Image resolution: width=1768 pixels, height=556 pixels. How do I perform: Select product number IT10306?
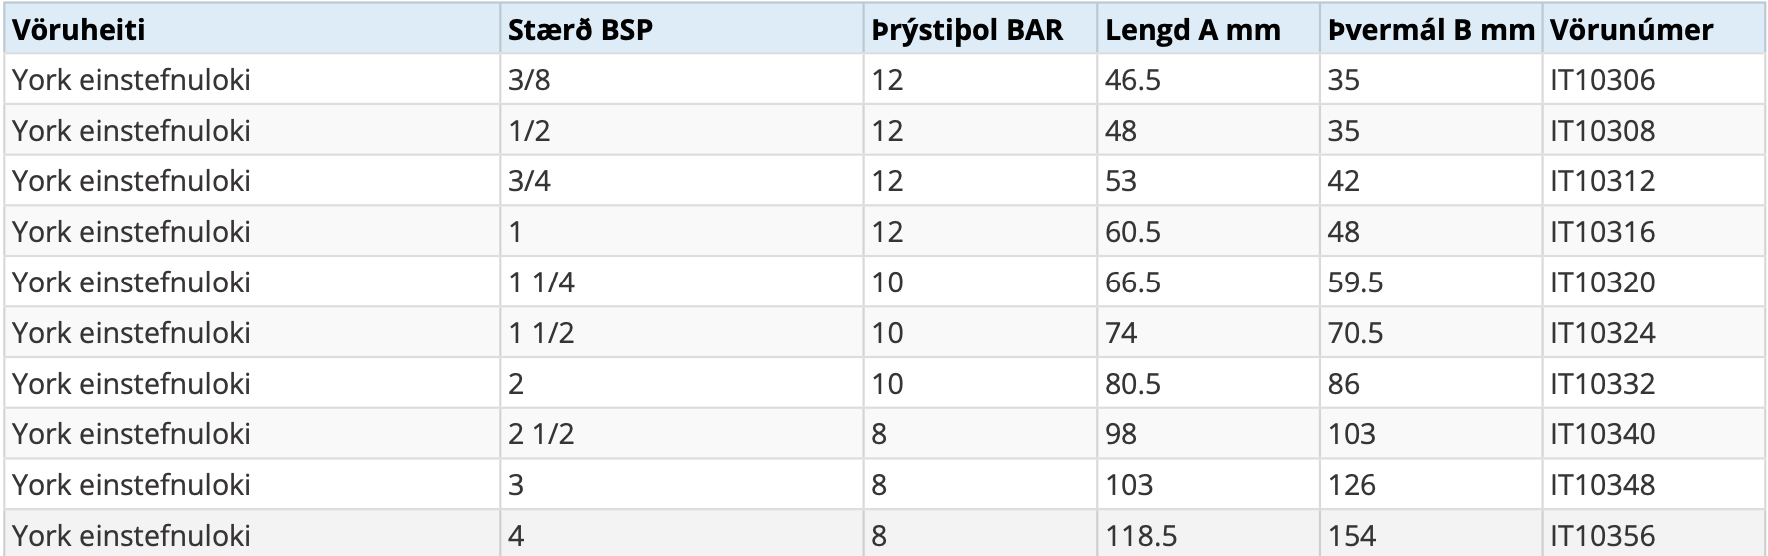[1603, 80]
